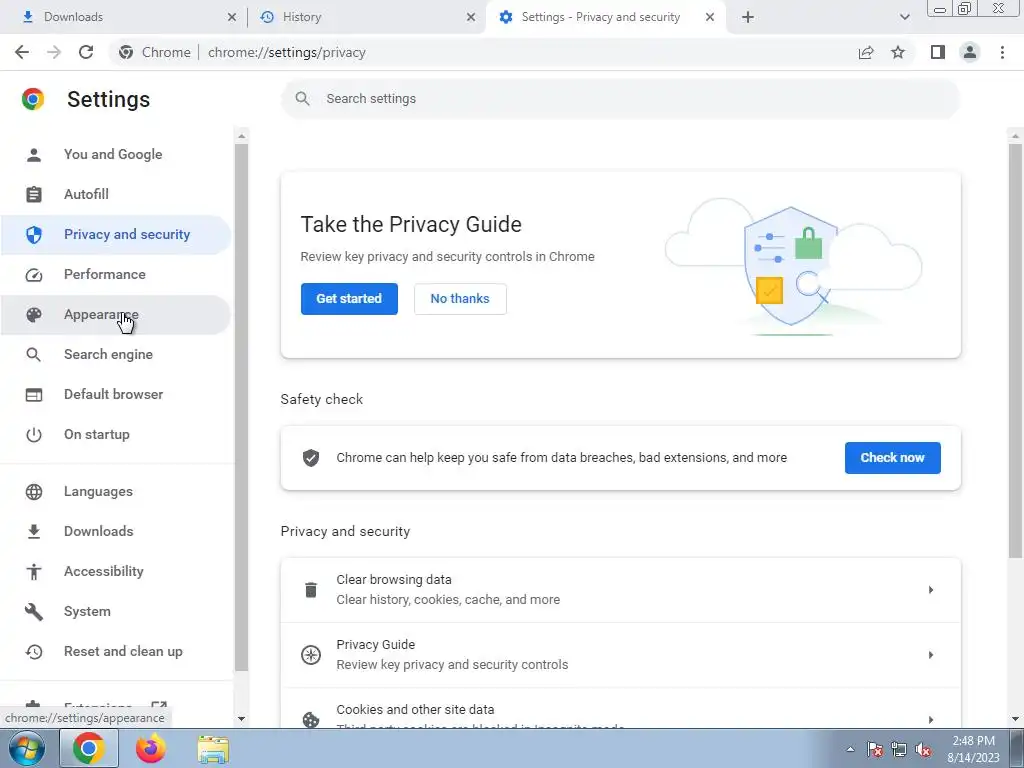
Task: Click the Chrome logo next to Settings title
Action: tap(33, 99)
